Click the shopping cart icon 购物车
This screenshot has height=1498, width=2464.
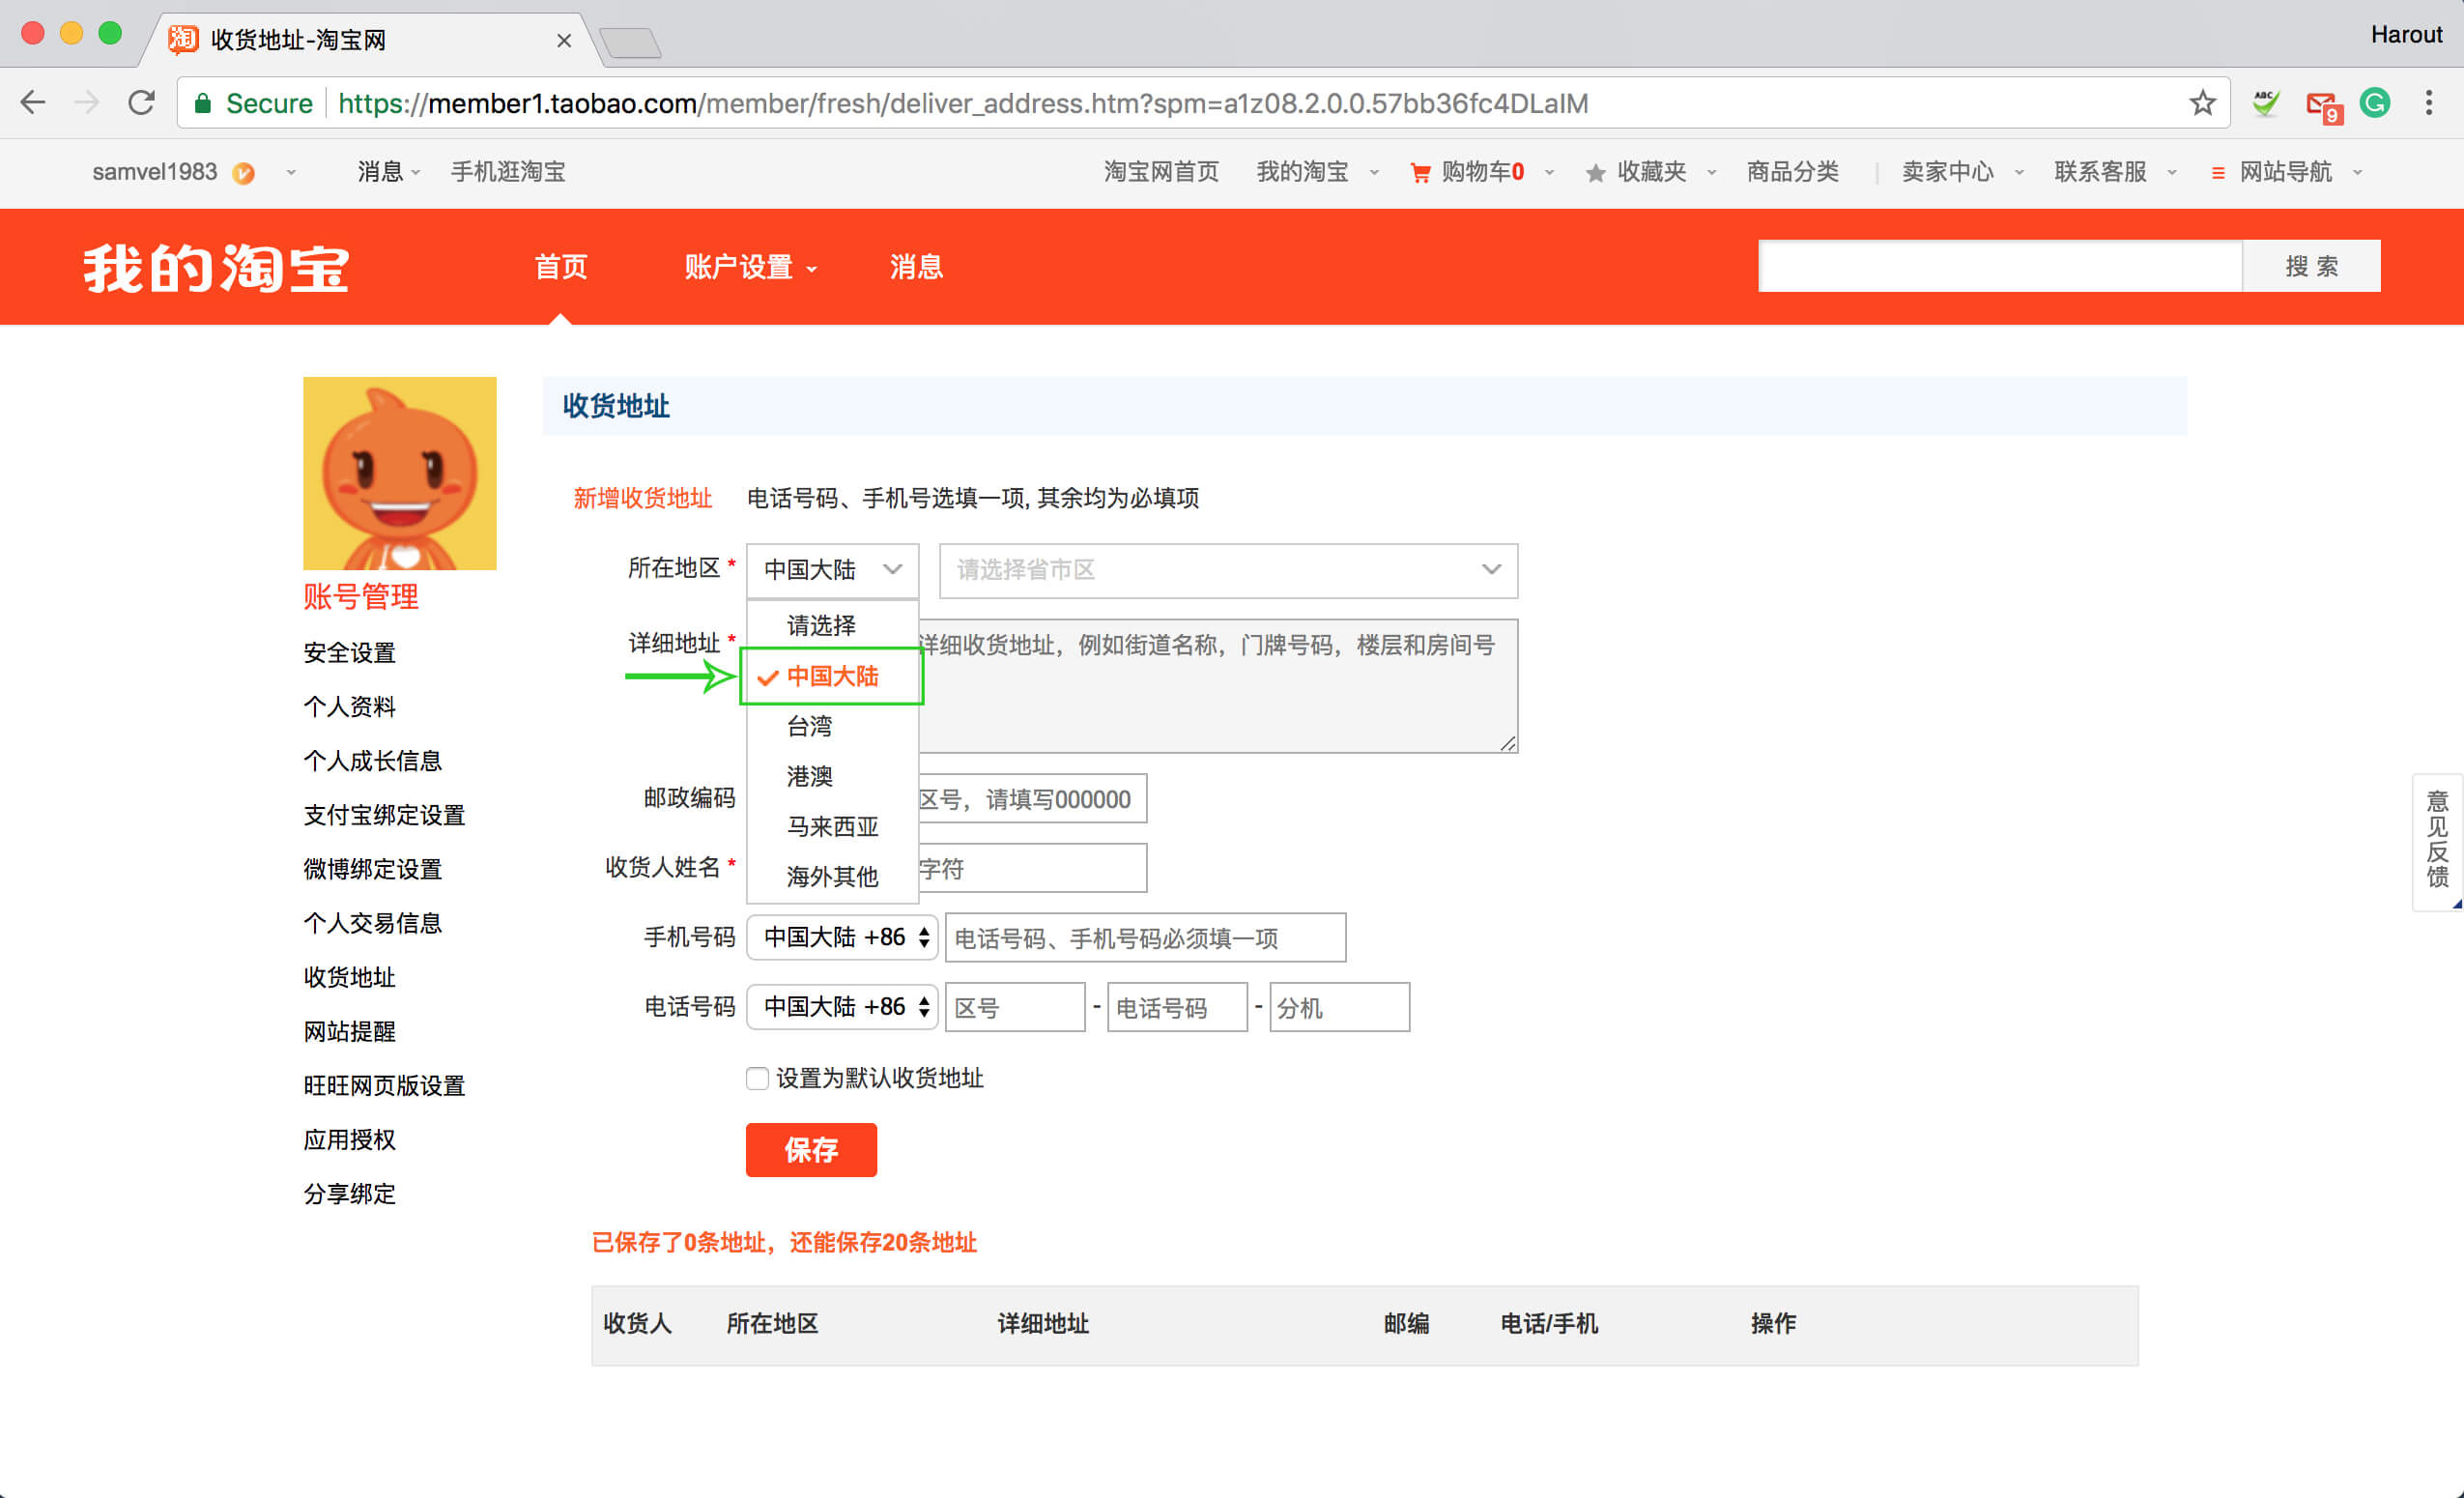click(x=1419, y=173)
